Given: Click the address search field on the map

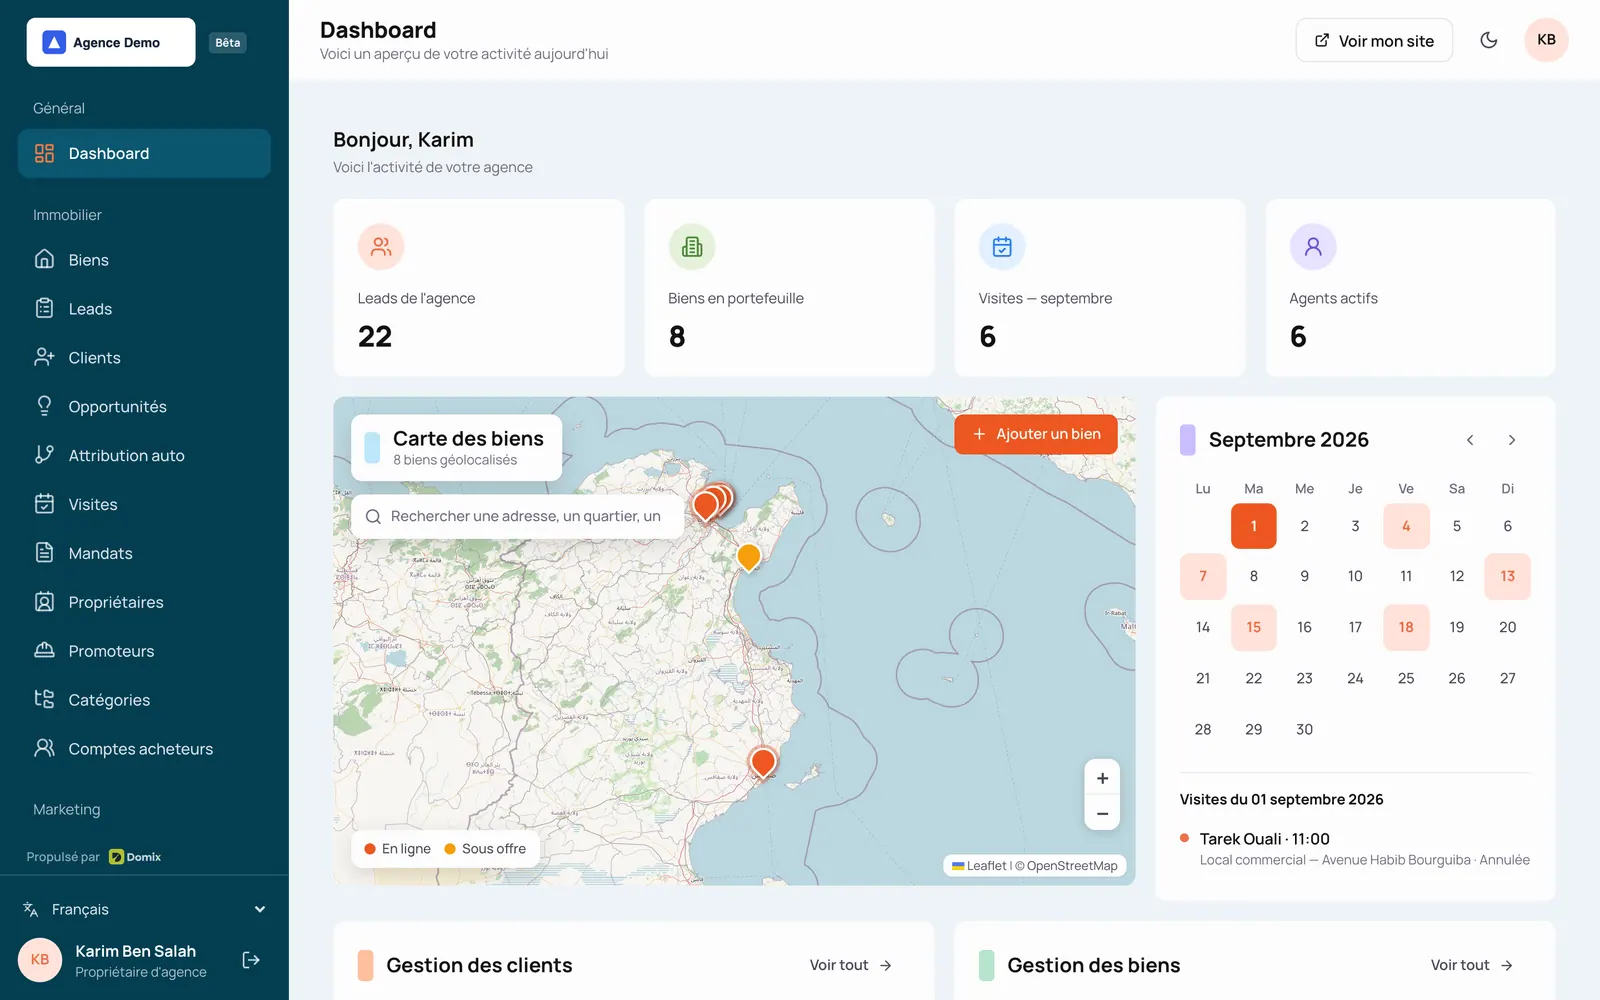Looking at the screenshot, I should pos(518,517).
